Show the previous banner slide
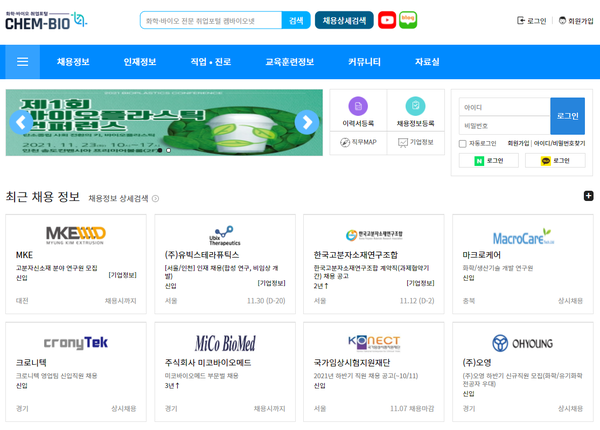Image resolution: width=600 pixels, height=430 pixels. point(21,122)
